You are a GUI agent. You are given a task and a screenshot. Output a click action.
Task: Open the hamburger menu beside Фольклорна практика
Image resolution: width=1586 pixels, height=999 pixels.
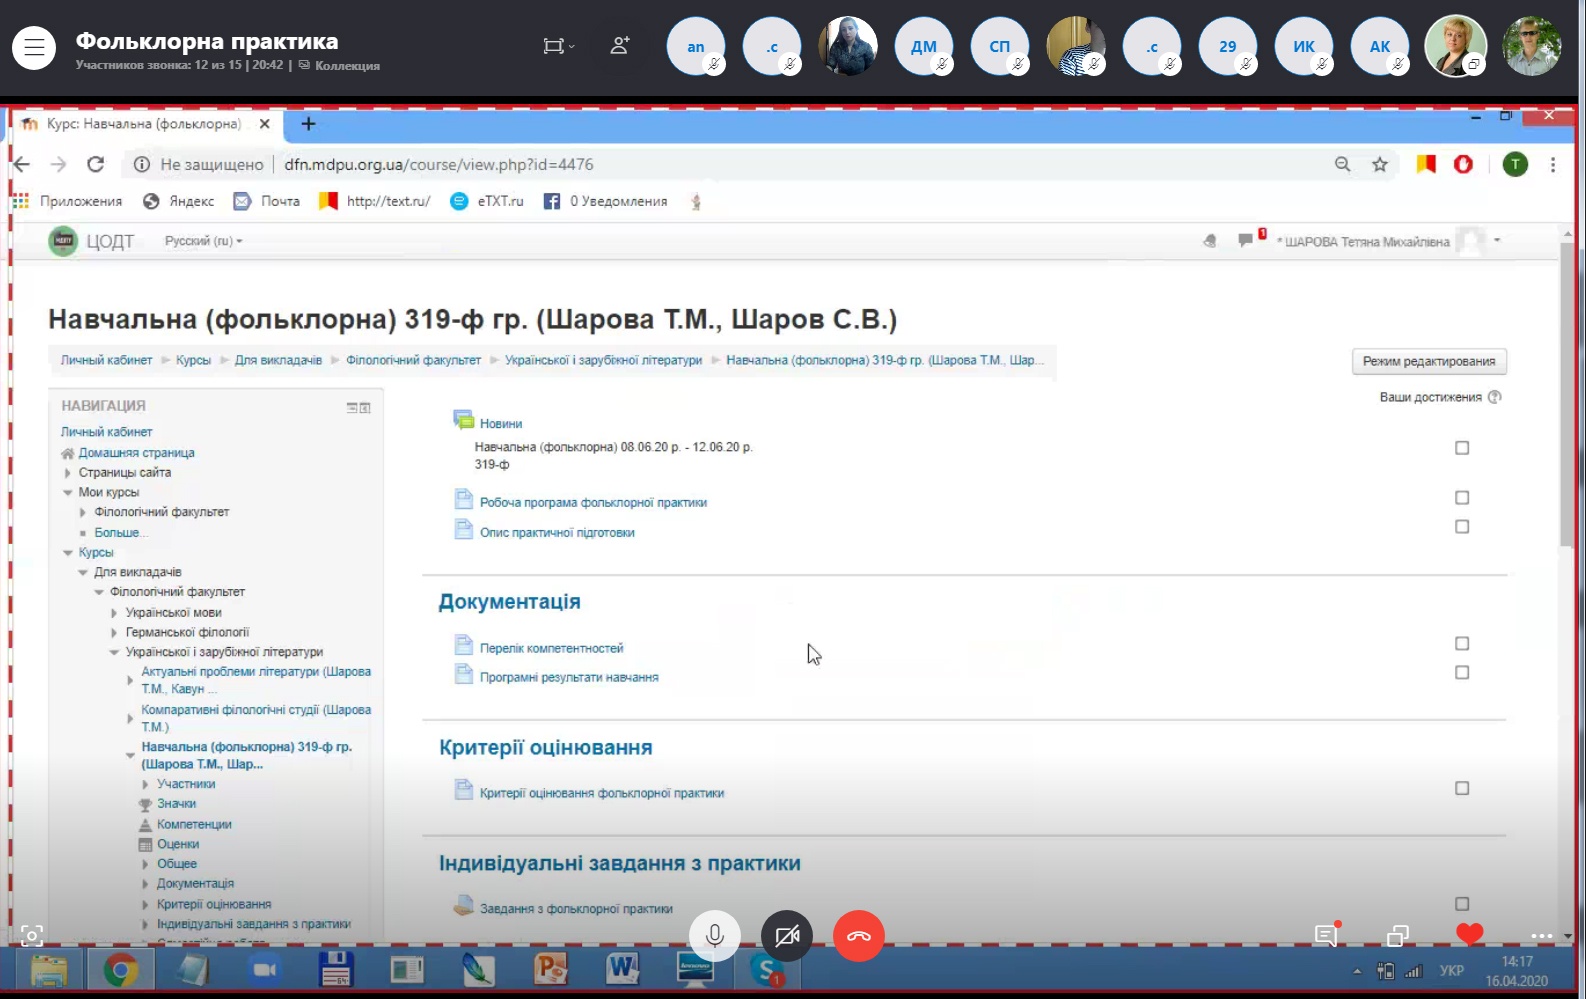(34, 47)
